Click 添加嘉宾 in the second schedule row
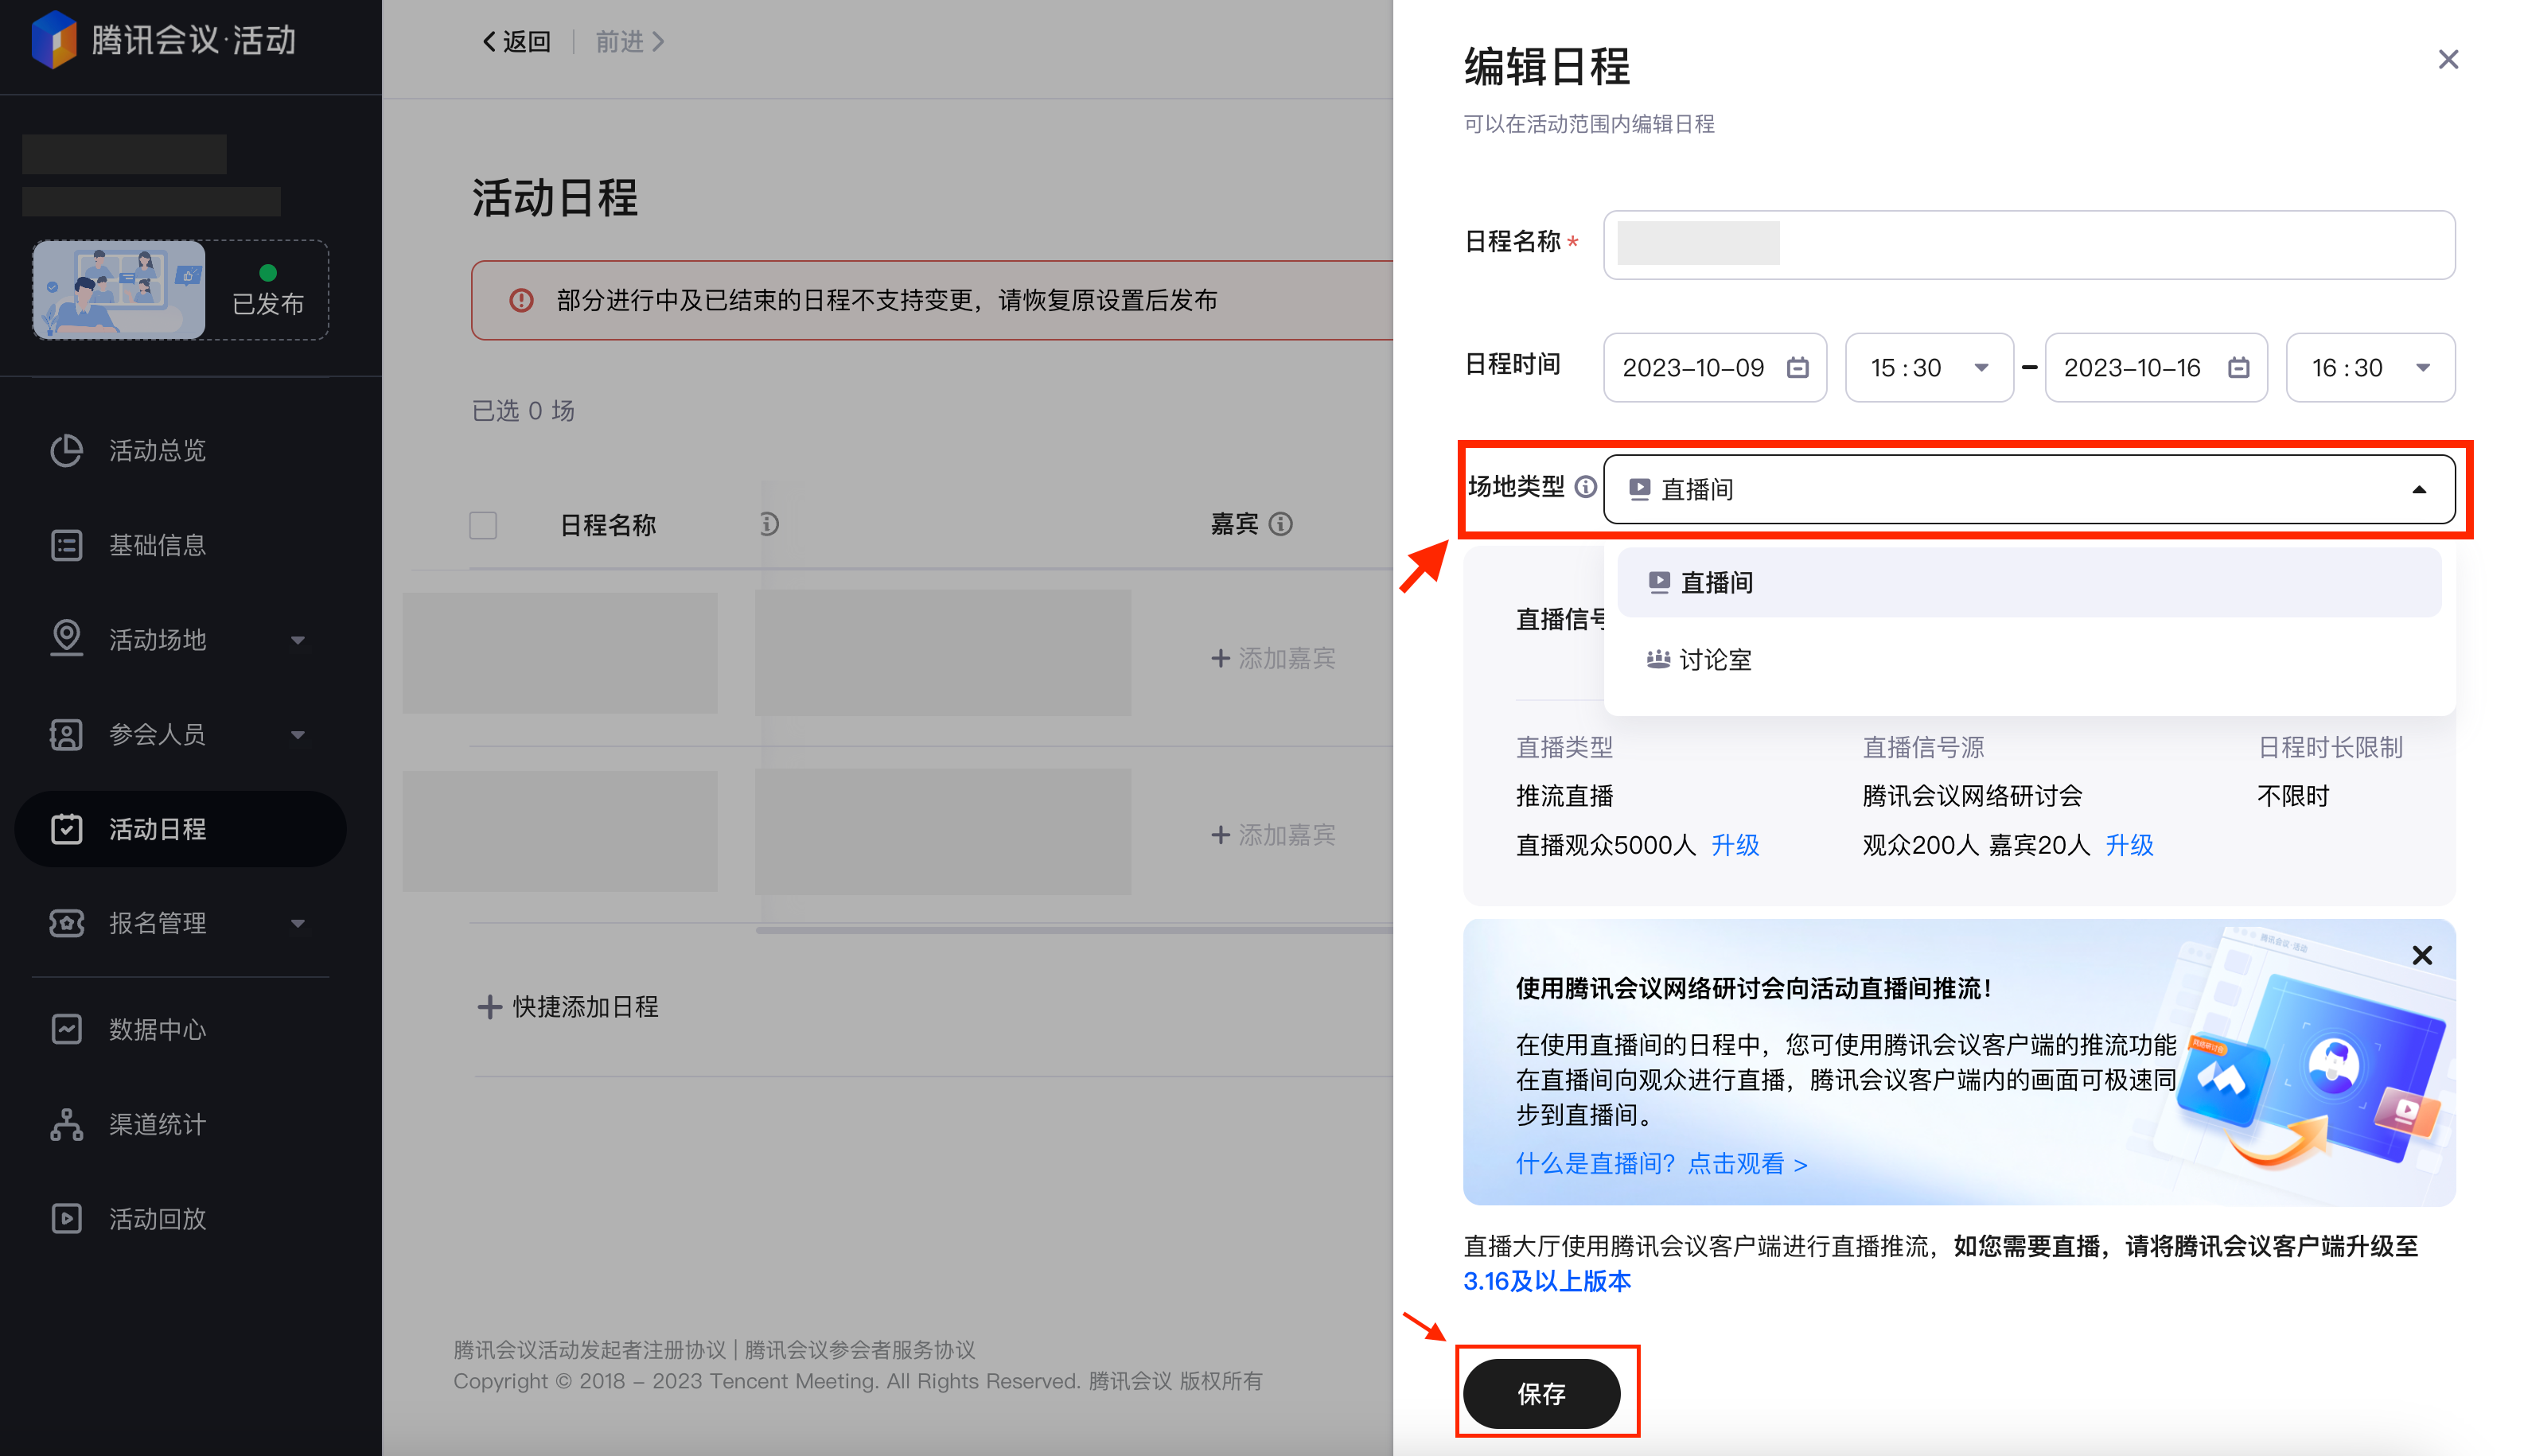The image size is (2524, 1456). click(x=1273, y=834)
